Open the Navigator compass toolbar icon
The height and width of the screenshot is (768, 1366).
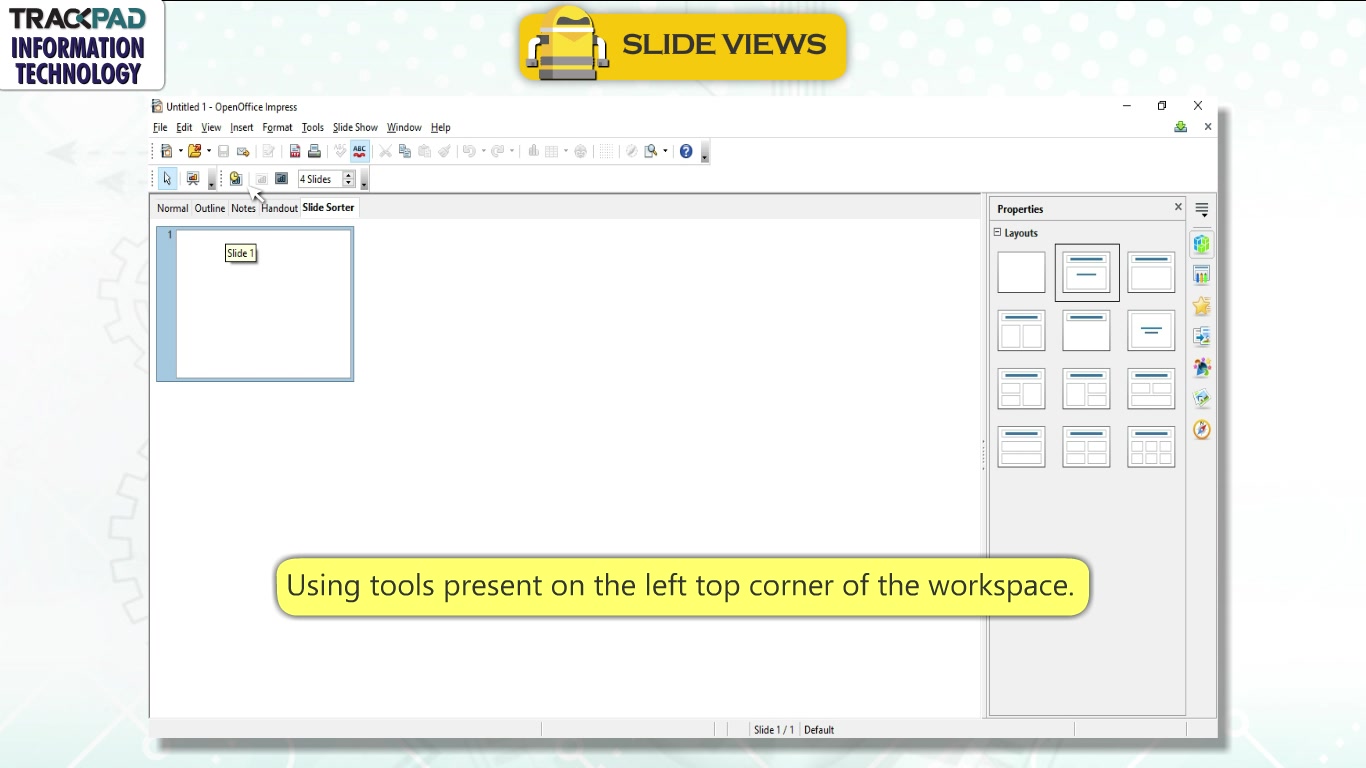point(632,151)
